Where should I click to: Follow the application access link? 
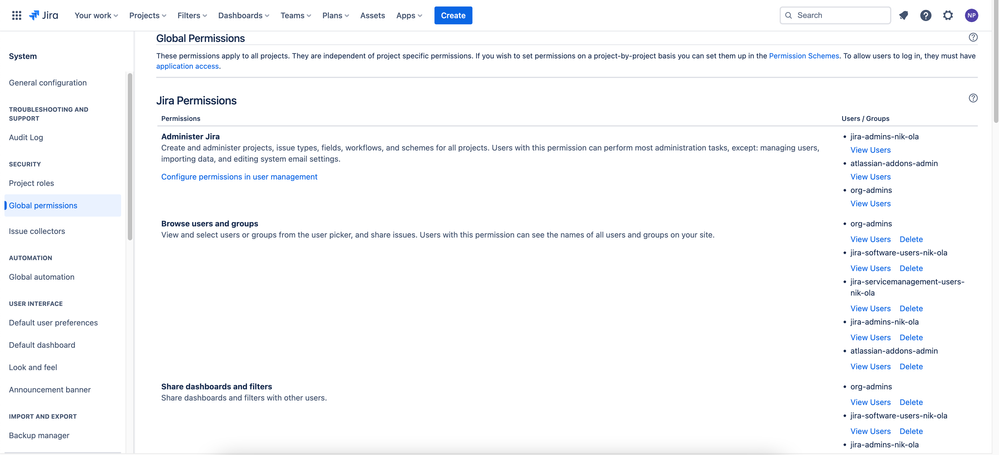(187, 66)
